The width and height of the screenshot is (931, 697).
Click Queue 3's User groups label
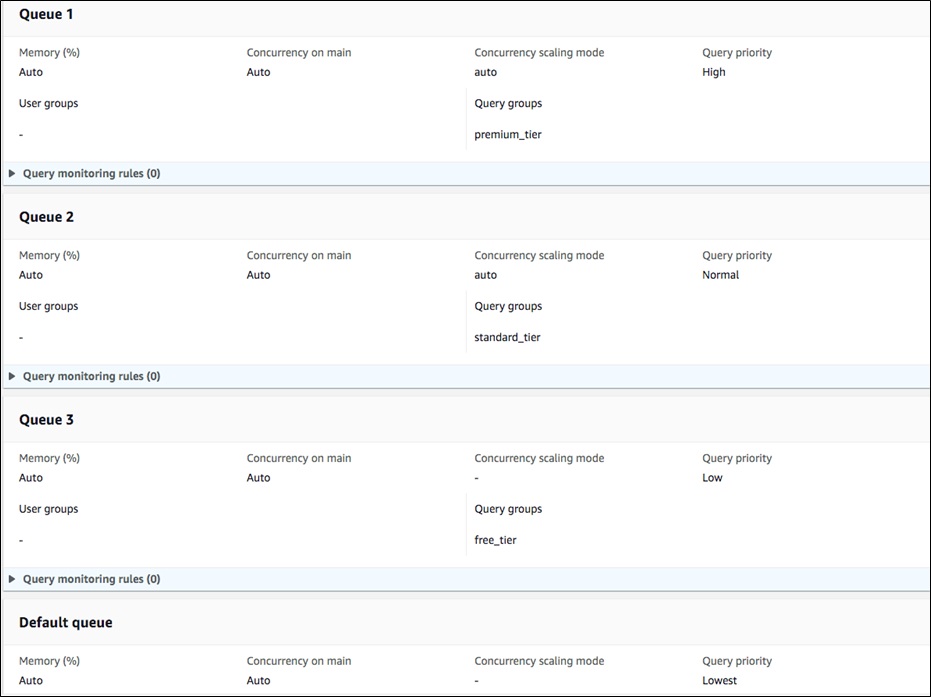(49, 509)
